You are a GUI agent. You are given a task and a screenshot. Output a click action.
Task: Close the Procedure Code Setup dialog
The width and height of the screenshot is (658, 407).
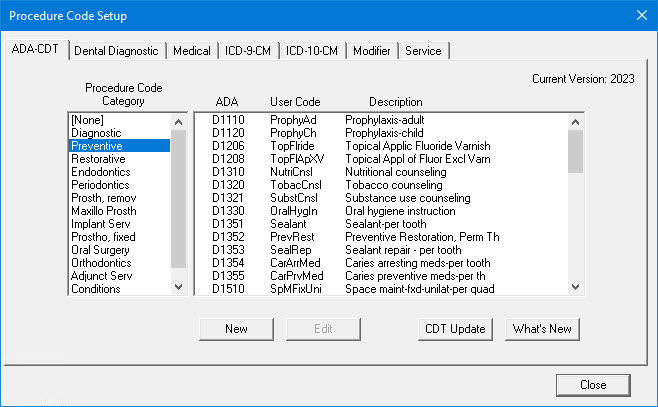pos(592,385)
